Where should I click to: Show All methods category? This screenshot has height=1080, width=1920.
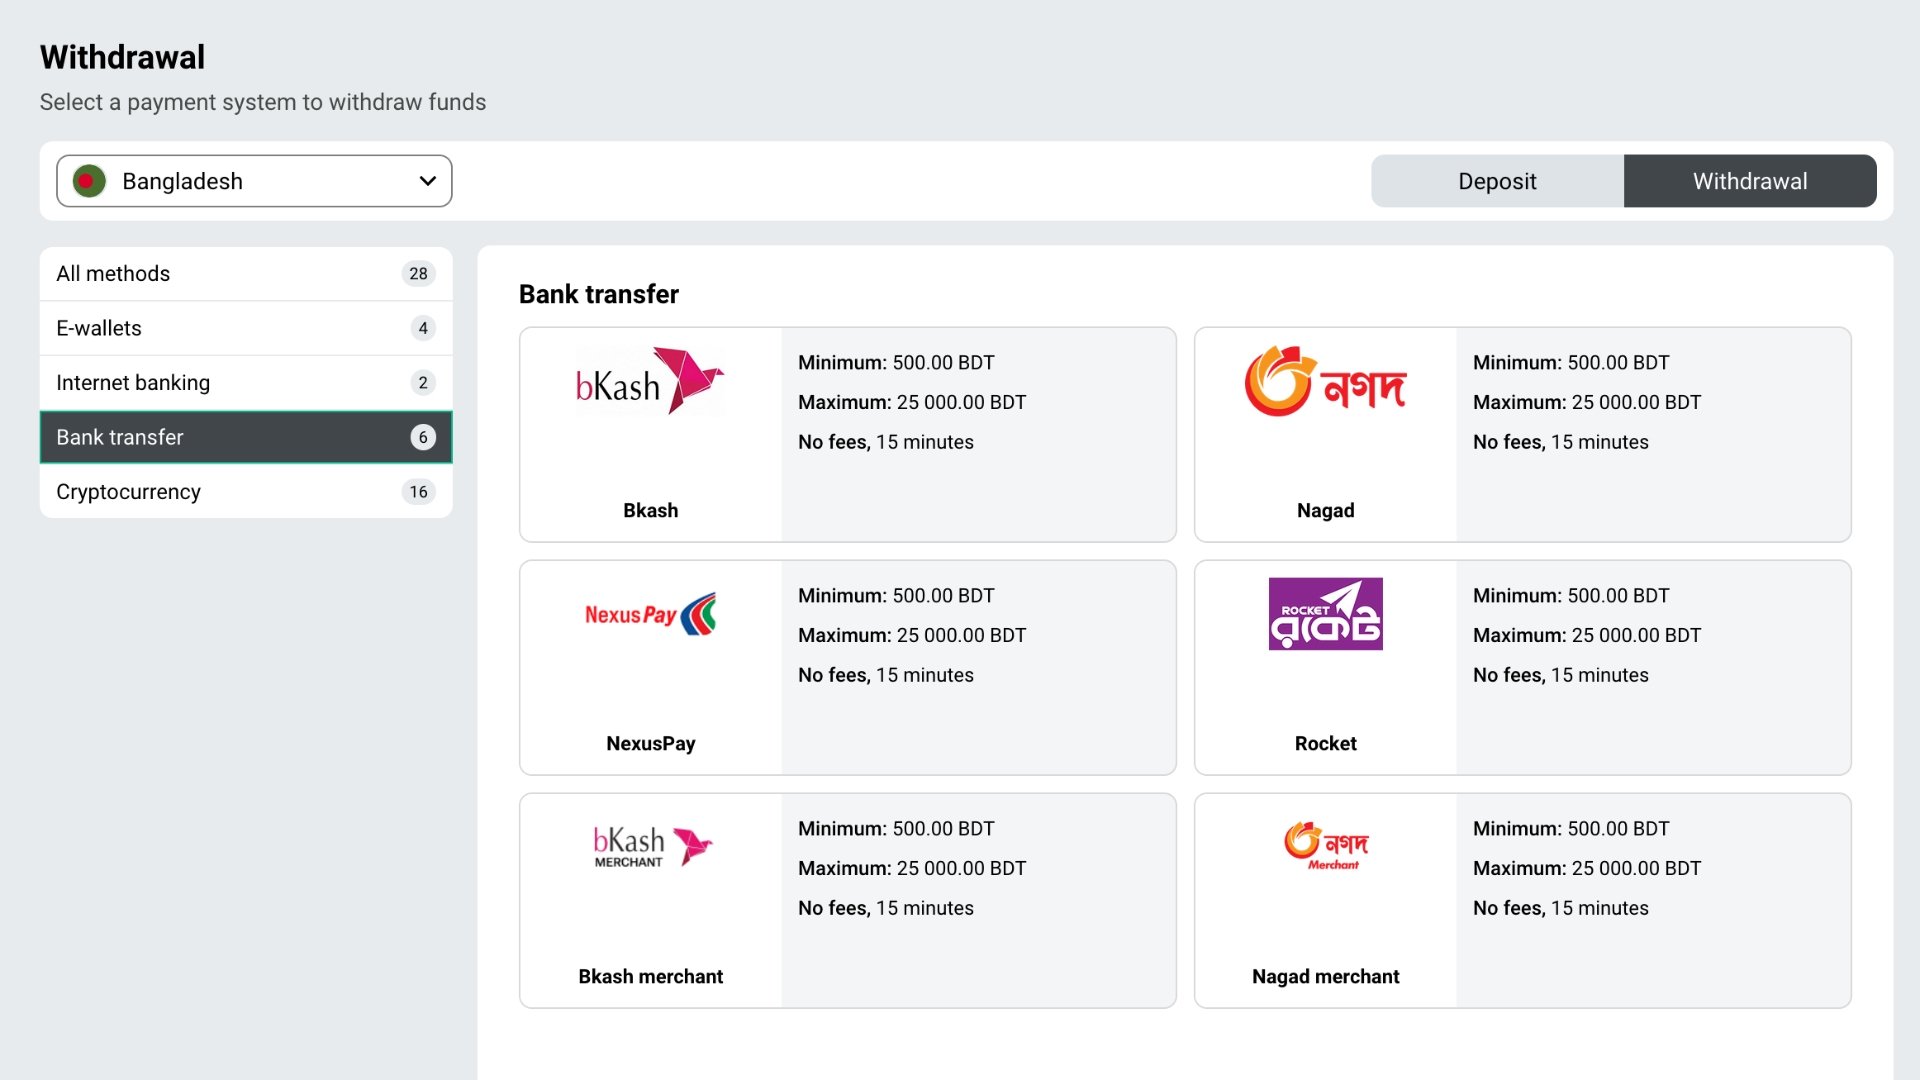click(x=246, y=274)
